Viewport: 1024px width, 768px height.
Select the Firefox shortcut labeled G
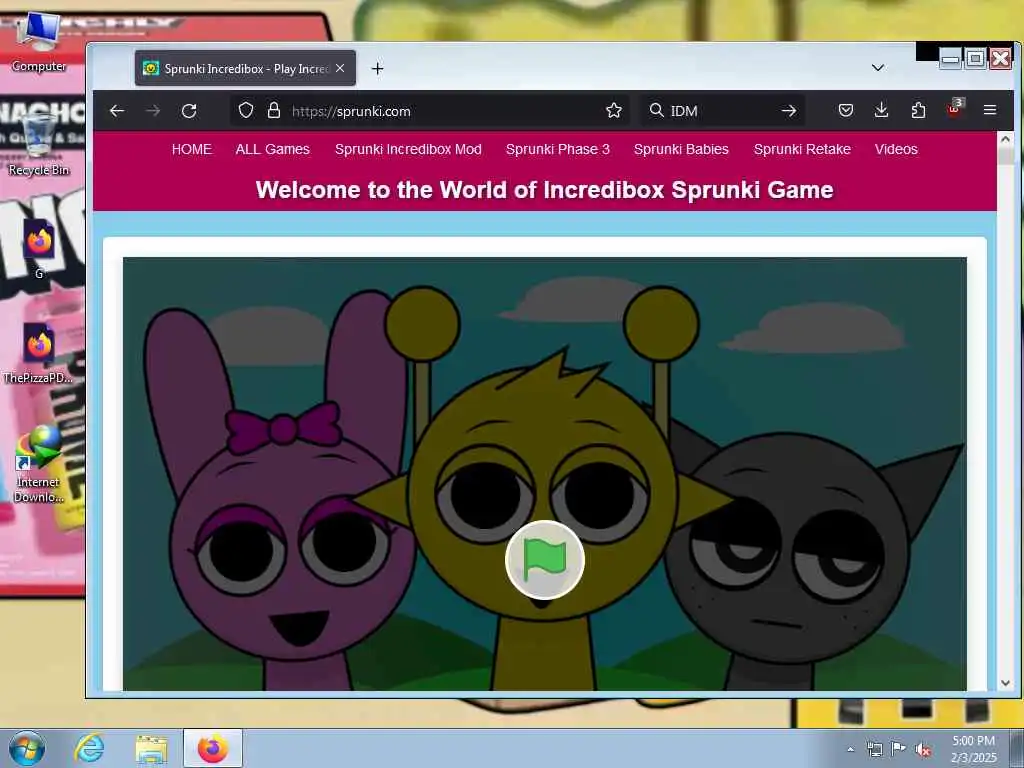click(39, 249)
